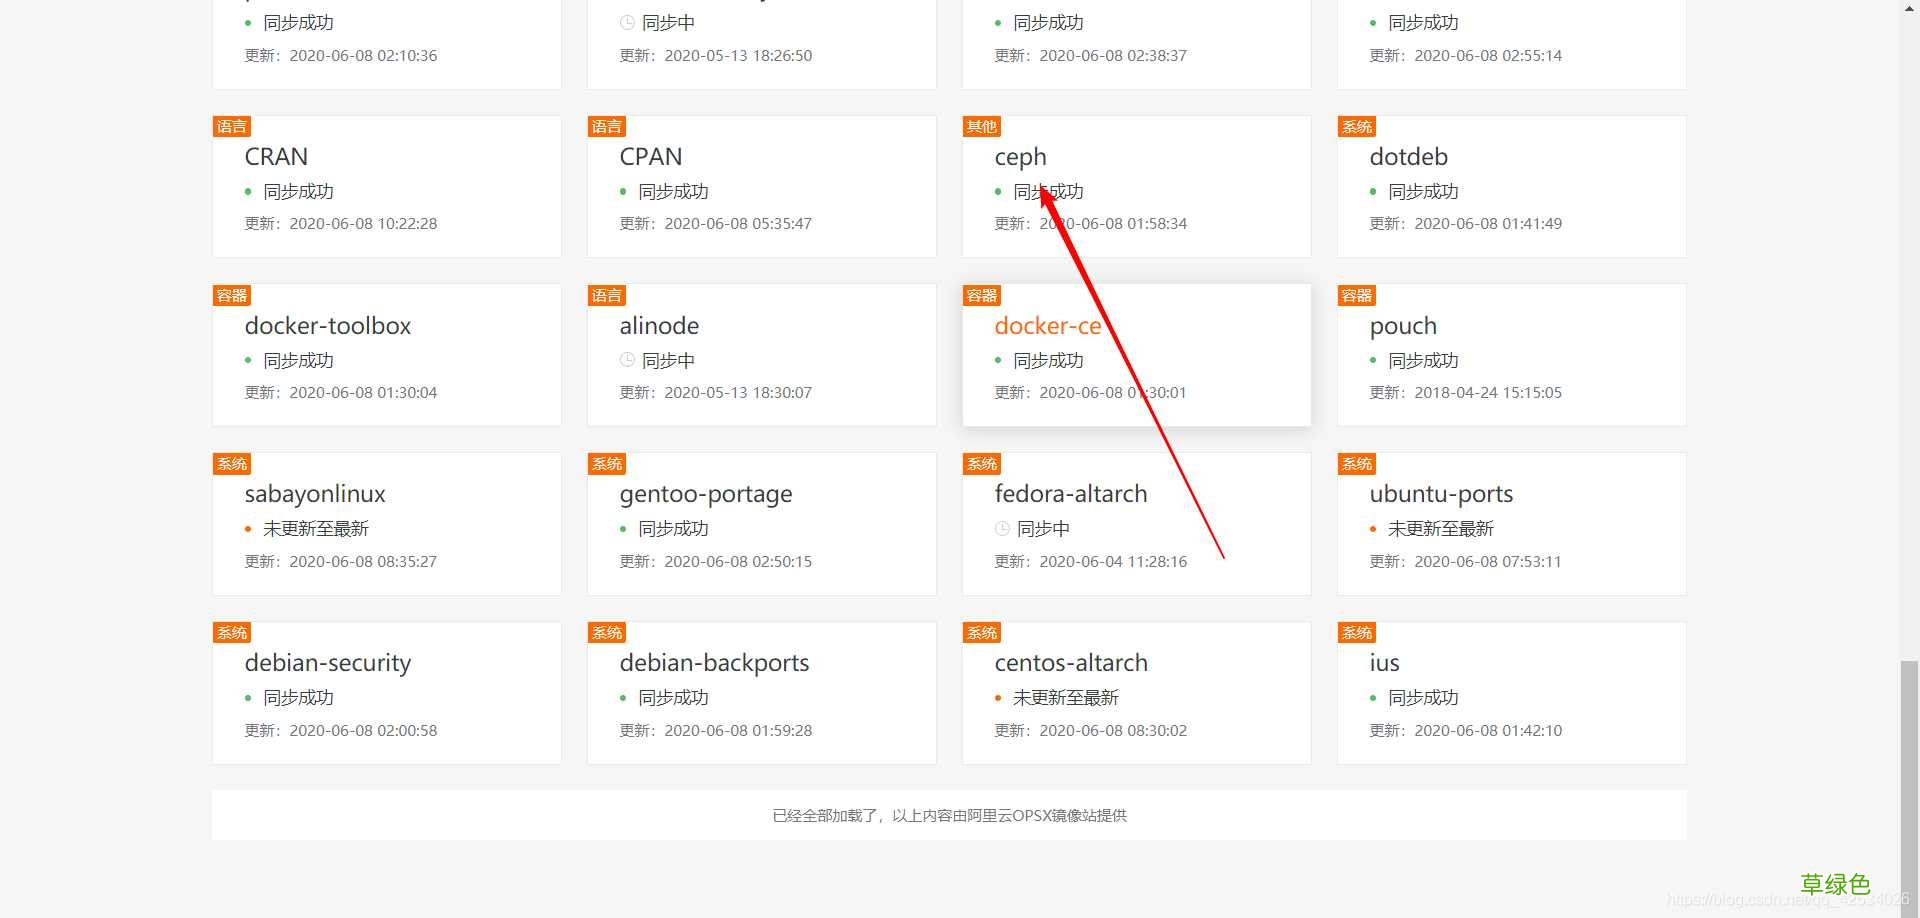The image size is (1920, 918).
Task: Click the 系统 tag on fedora-altarch card
Action: (x=982, y=463)
